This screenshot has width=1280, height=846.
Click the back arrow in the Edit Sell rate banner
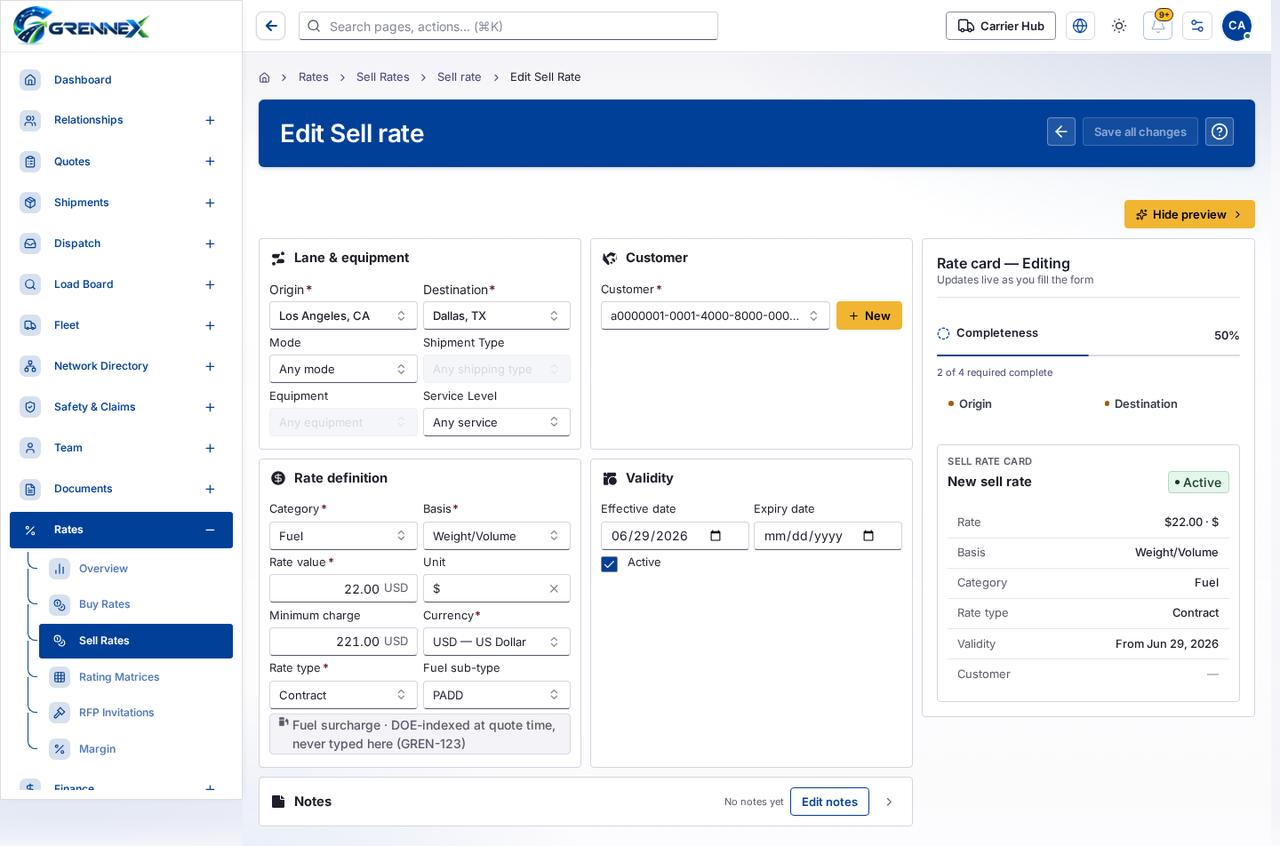(1061, 132)
